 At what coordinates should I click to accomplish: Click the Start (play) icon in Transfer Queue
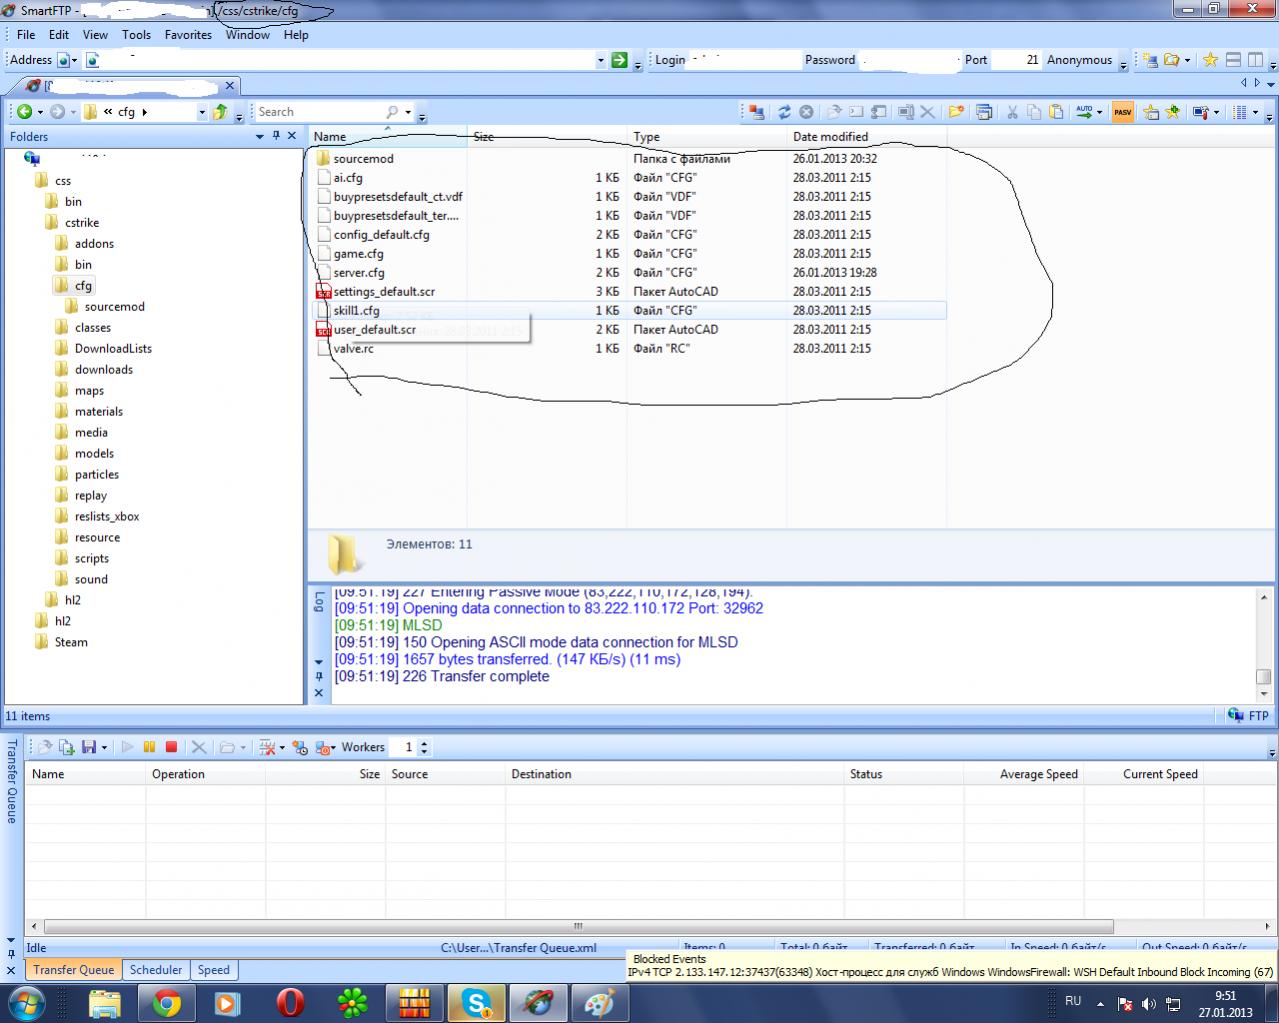click(127, 747)
